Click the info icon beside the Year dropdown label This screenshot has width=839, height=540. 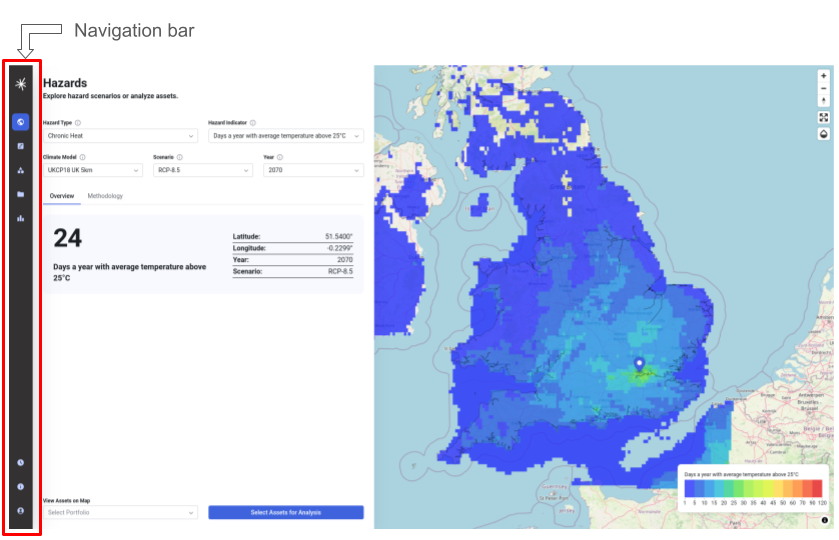coord(280,157)
